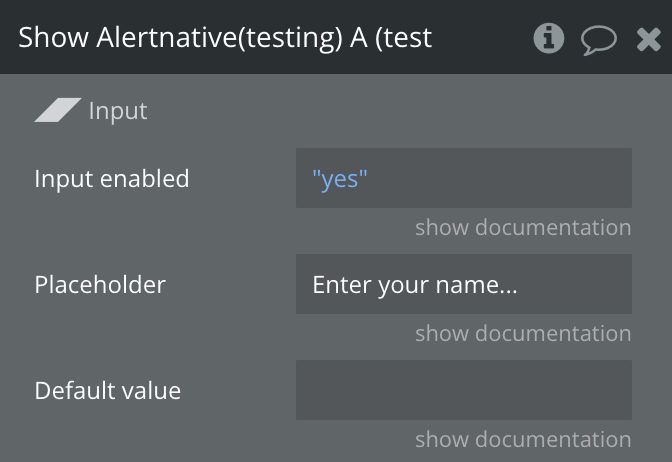The width and height of the screenshot is (672, 462).
Task: Click the "Input enabled" label
Action: [x=112, y=179]
